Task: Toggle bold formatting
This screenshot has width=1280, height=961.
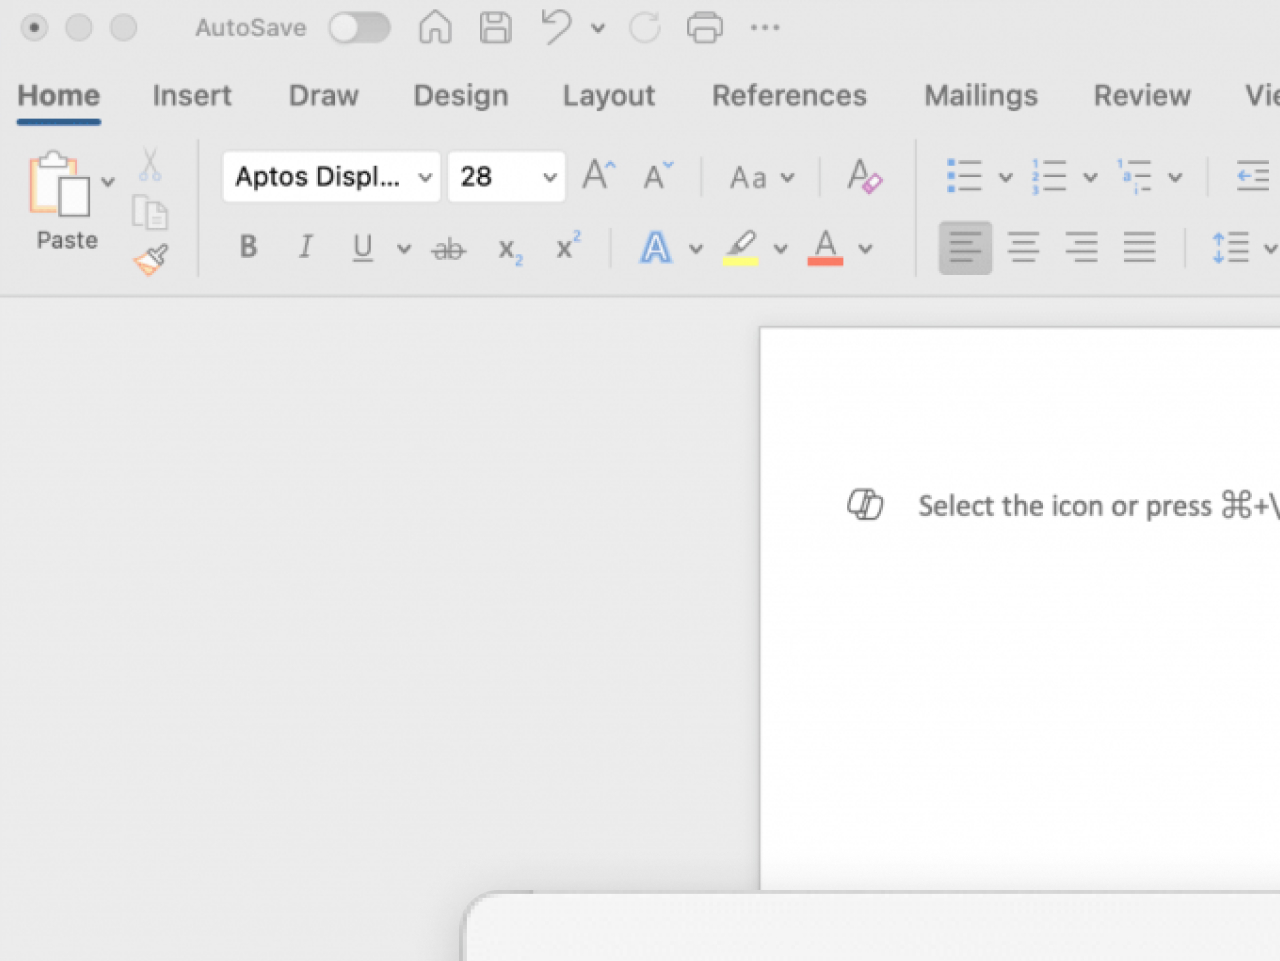Action: click(x=247, y=247)
